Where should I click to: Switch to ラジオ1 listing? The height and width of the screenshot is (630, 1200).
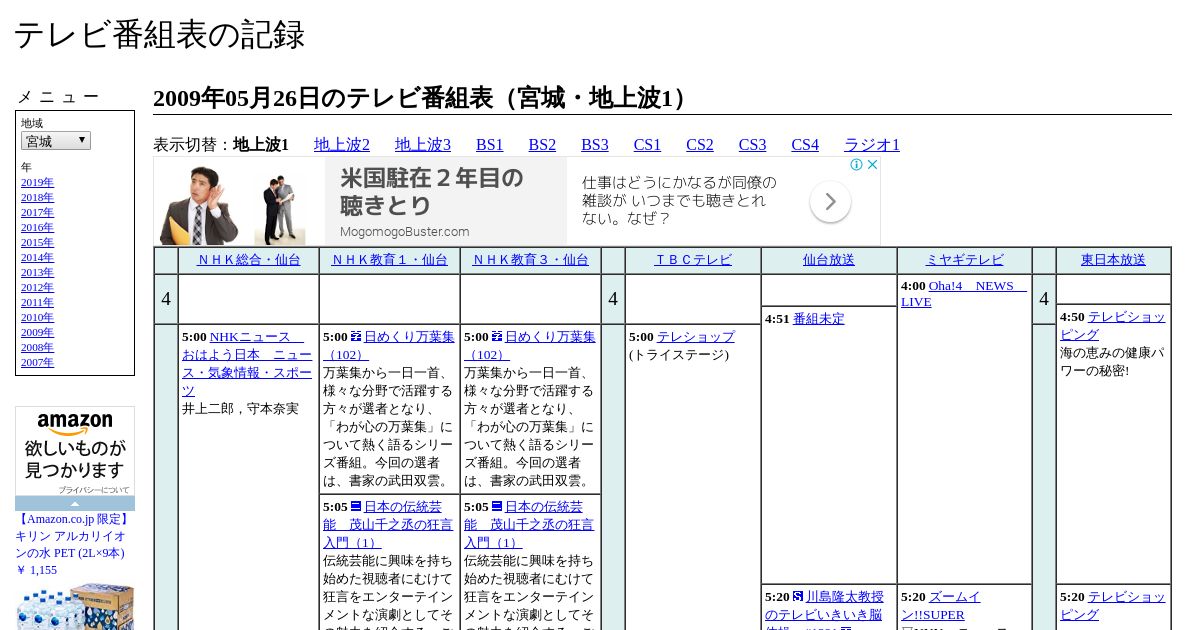[x=872, y=144]
